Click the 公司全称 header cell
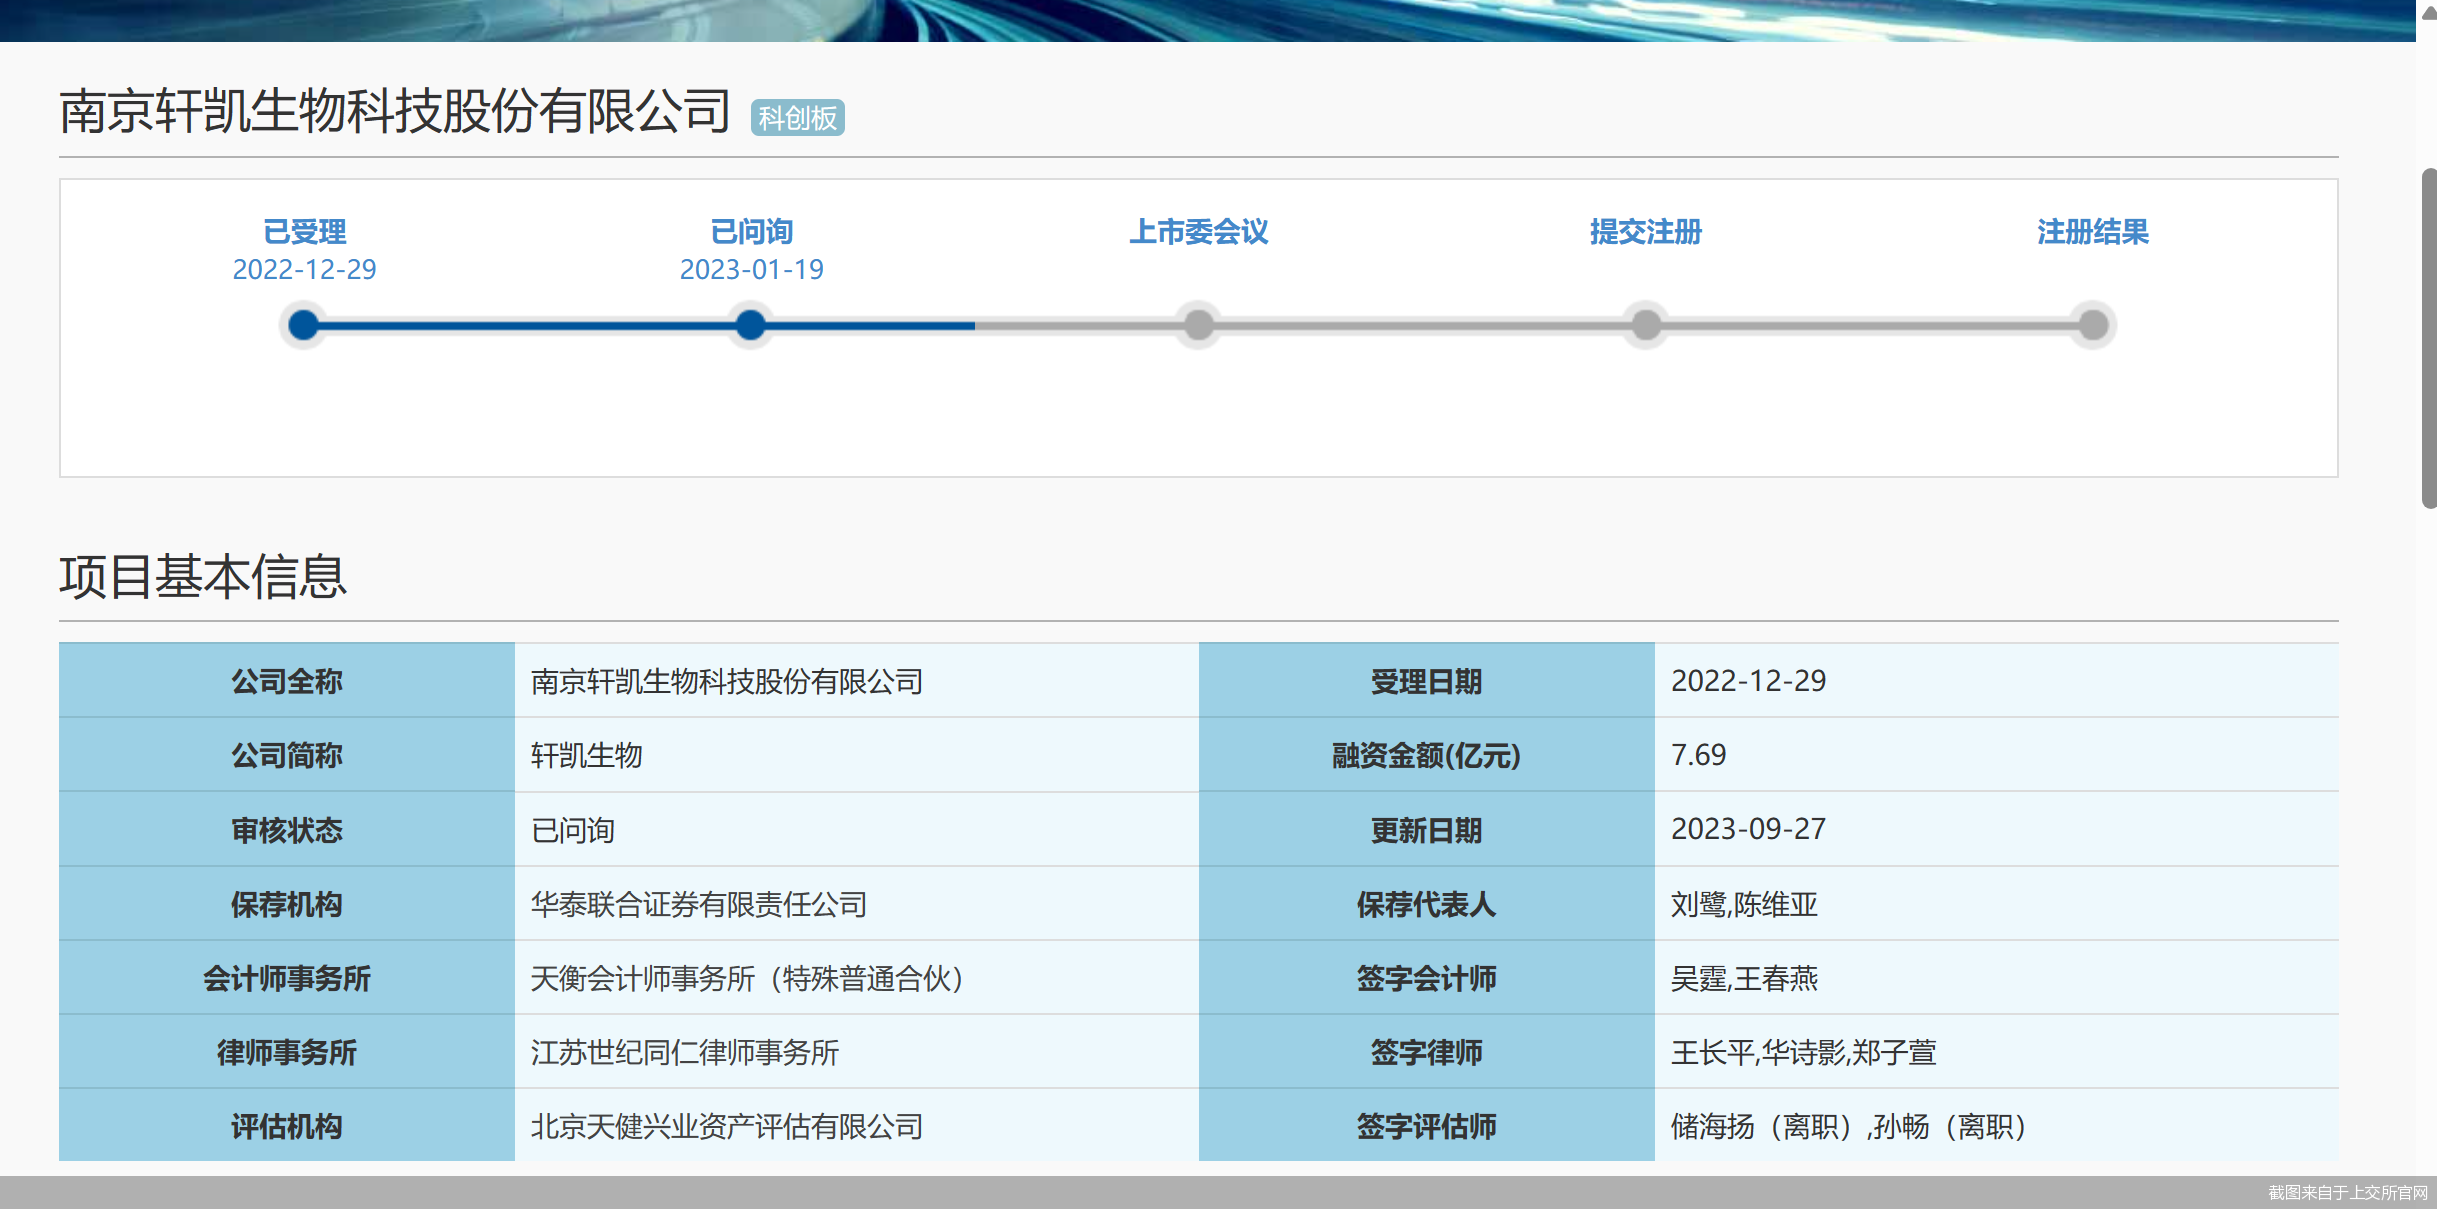The height and width of the screenshot is (1209, 2437). click(287, 681)
